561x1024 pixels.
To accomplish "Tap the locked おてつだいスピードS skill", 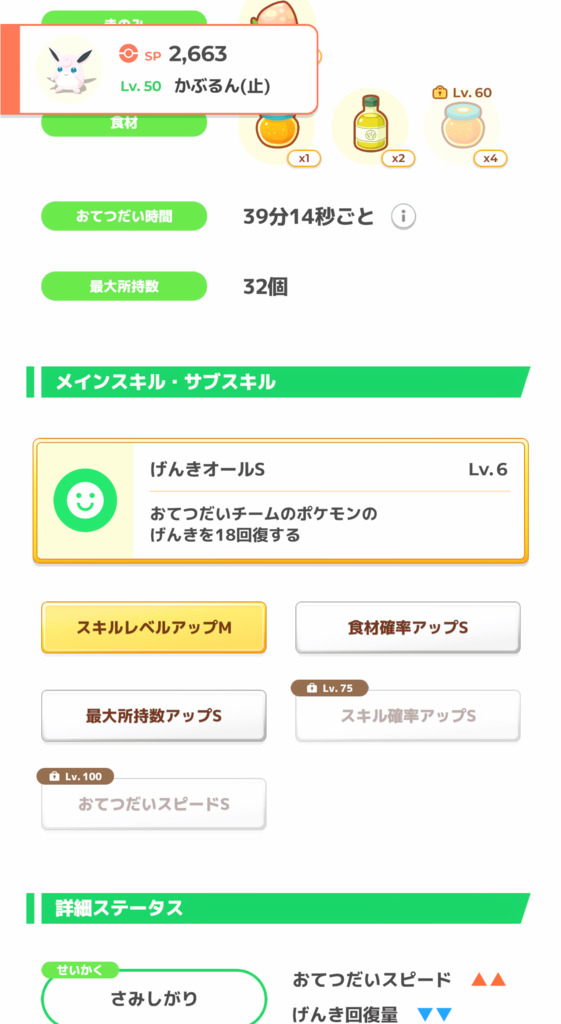I will pyautogui.click(x=153, y=804).
